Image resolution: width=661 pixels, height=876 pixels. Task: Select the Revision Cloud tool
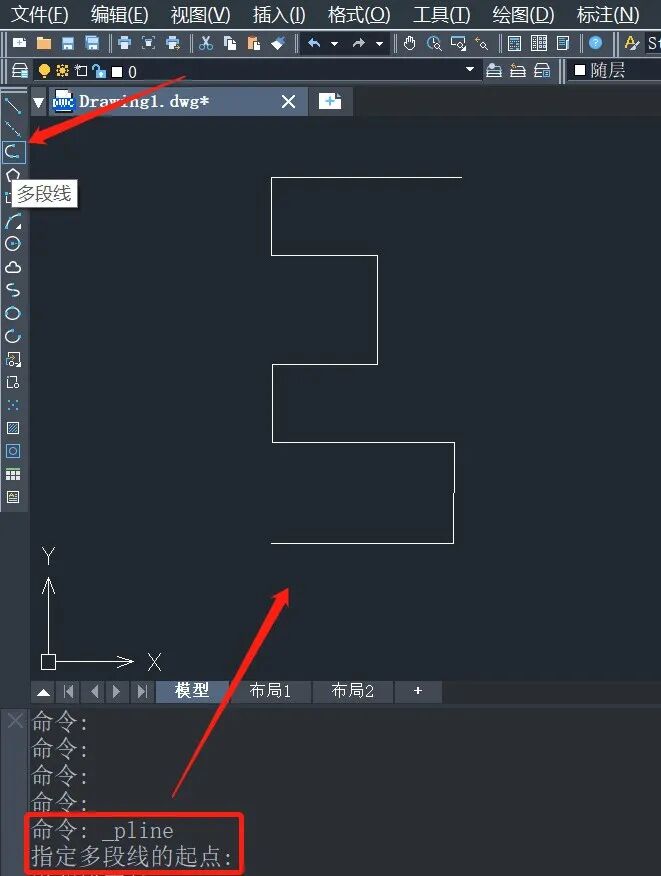(x=13, y=267)
